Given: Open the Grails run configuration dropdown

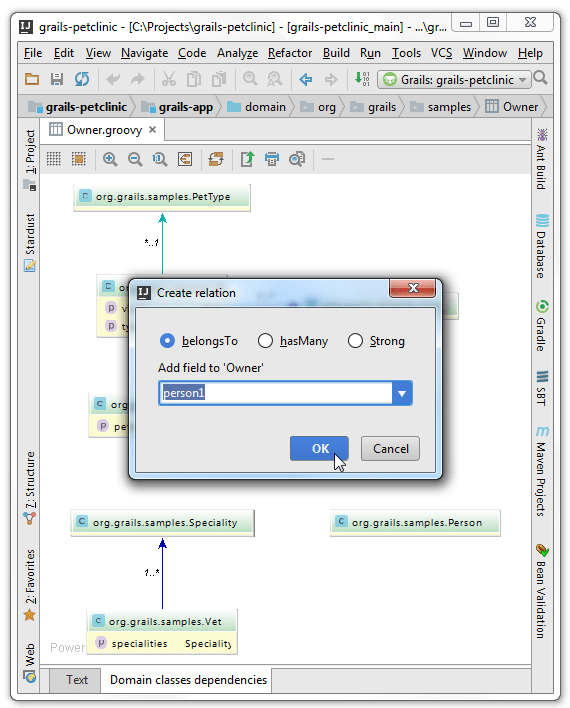Looking at the screenshot, I should (x=454, y=80).
